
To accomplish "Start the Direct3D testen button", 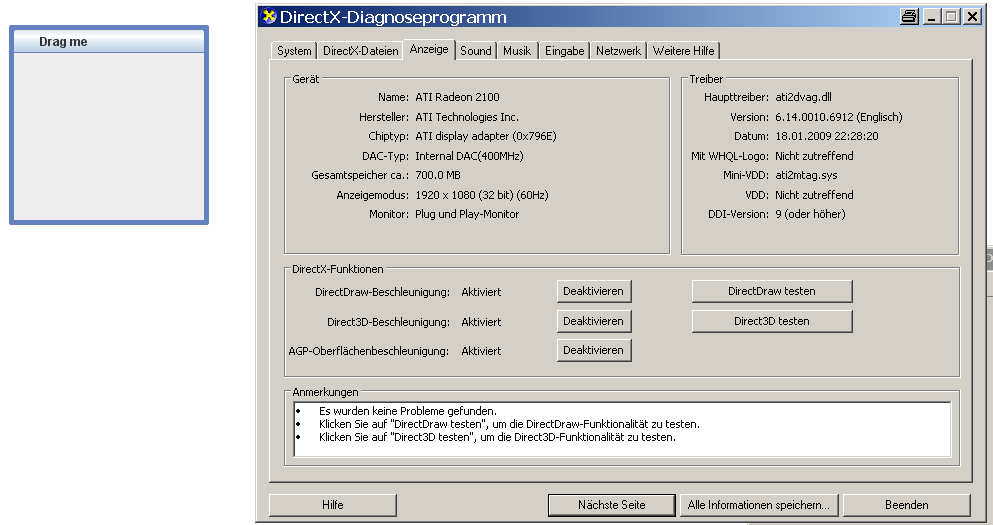I will [x=771, y=321].
